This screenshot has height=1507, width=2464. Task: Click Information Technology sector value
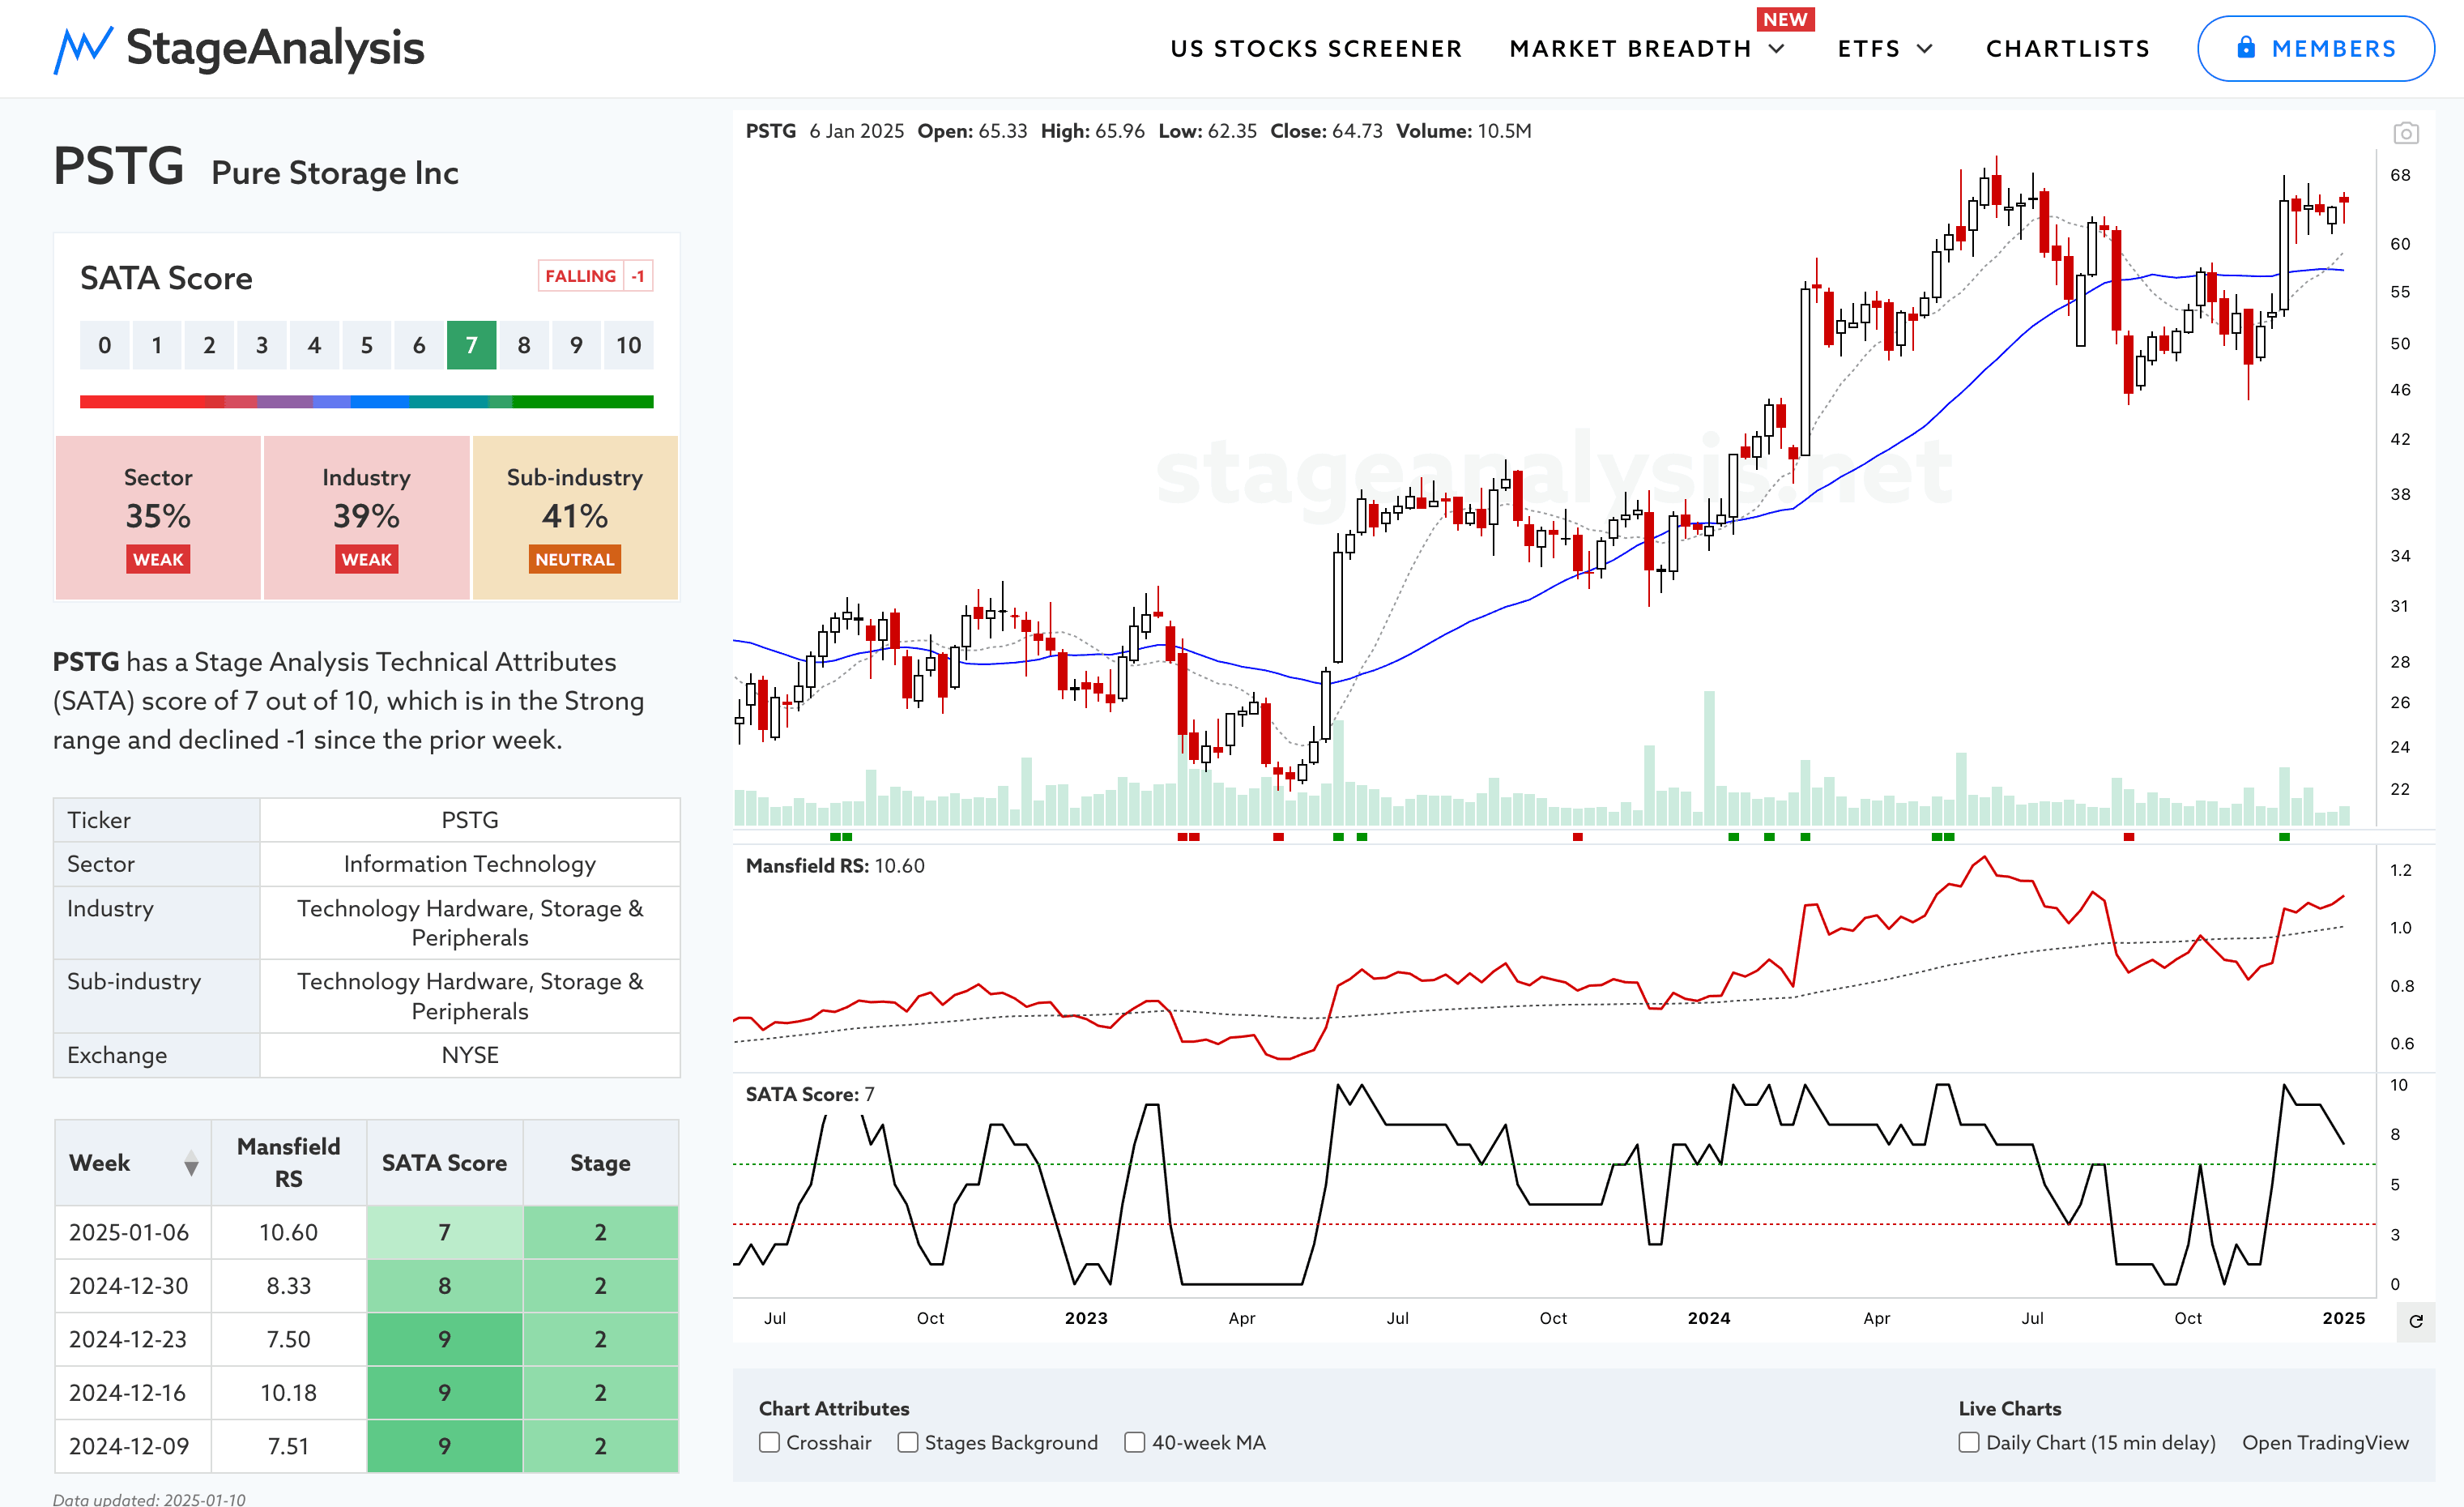pyautogui.click(x=469, y=864)
